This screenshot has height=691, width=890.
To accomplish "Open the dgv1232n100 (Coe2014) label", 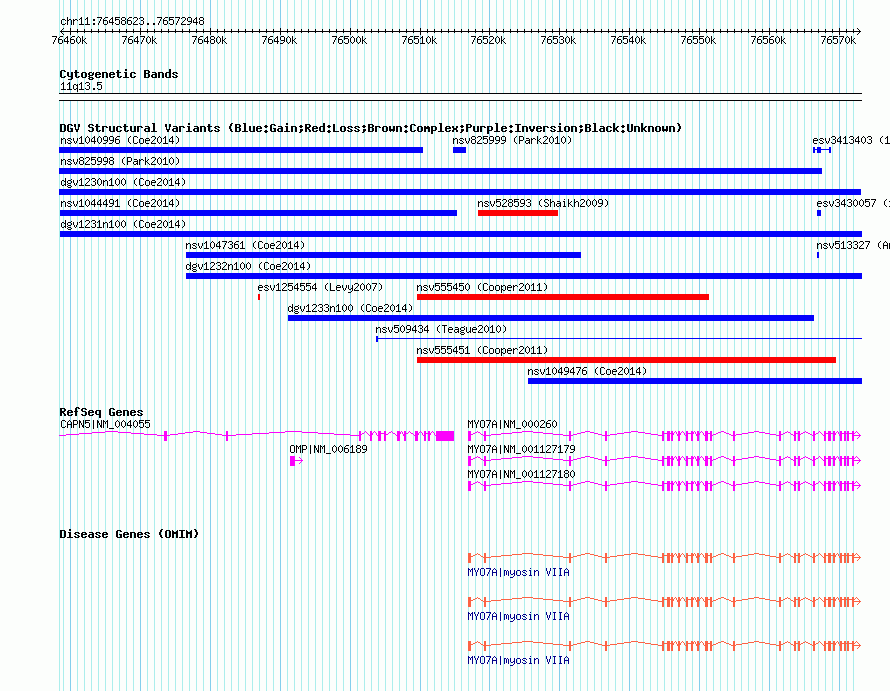I will click(248, 266).
